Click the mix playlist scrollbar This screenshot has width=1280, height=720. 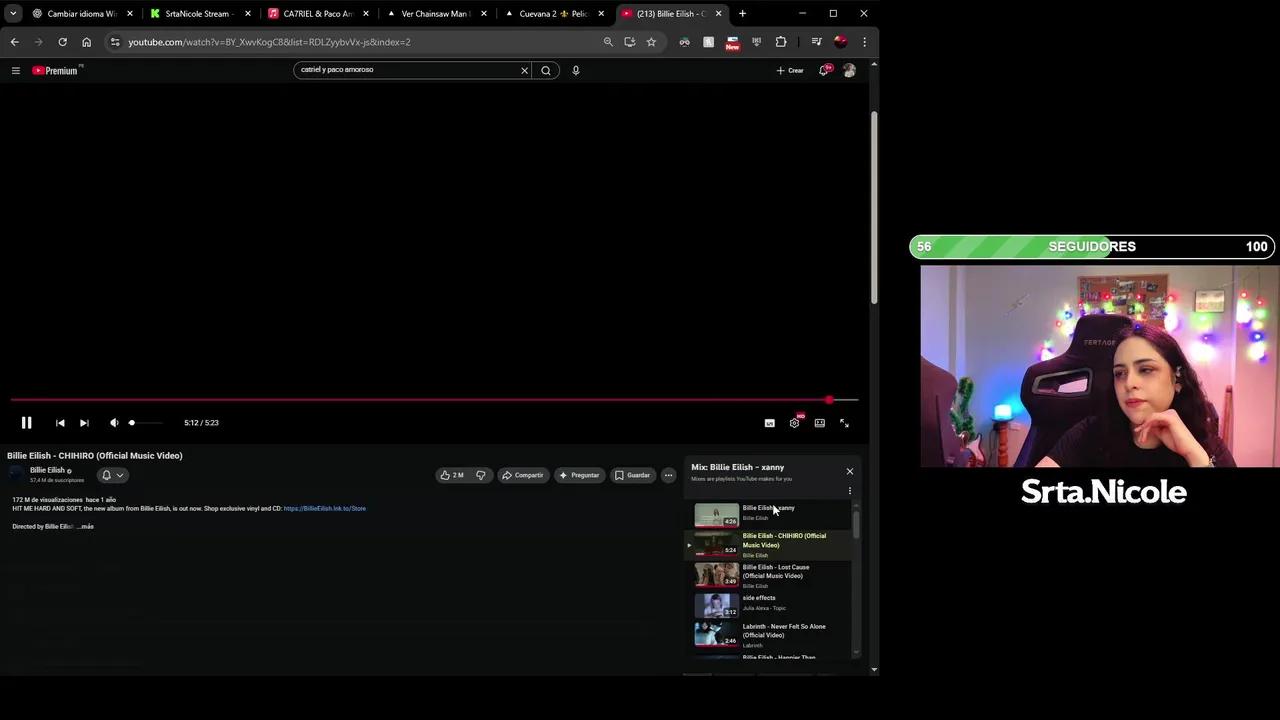pyautogui.click(x=856, y=525)
